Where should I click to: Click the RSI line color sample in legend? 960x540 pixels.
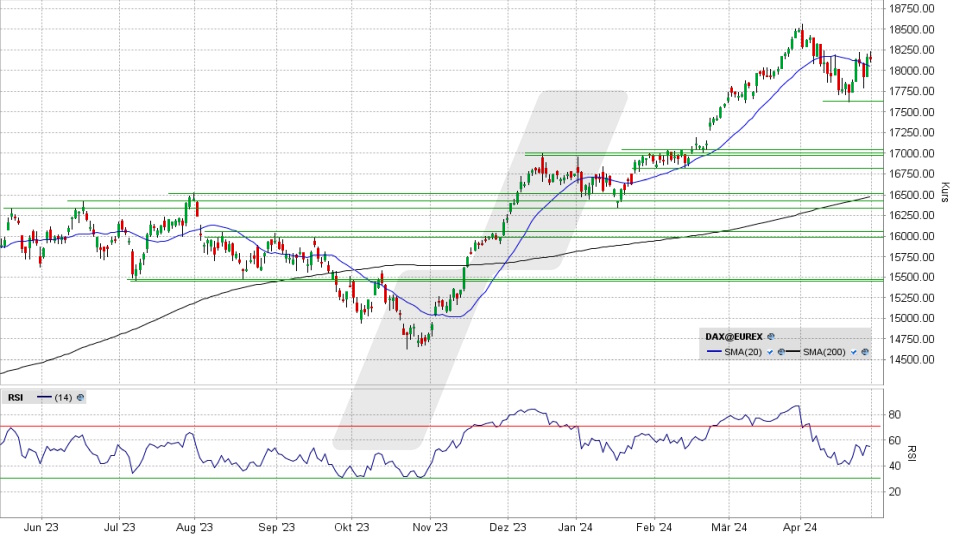tap(44, 397)
